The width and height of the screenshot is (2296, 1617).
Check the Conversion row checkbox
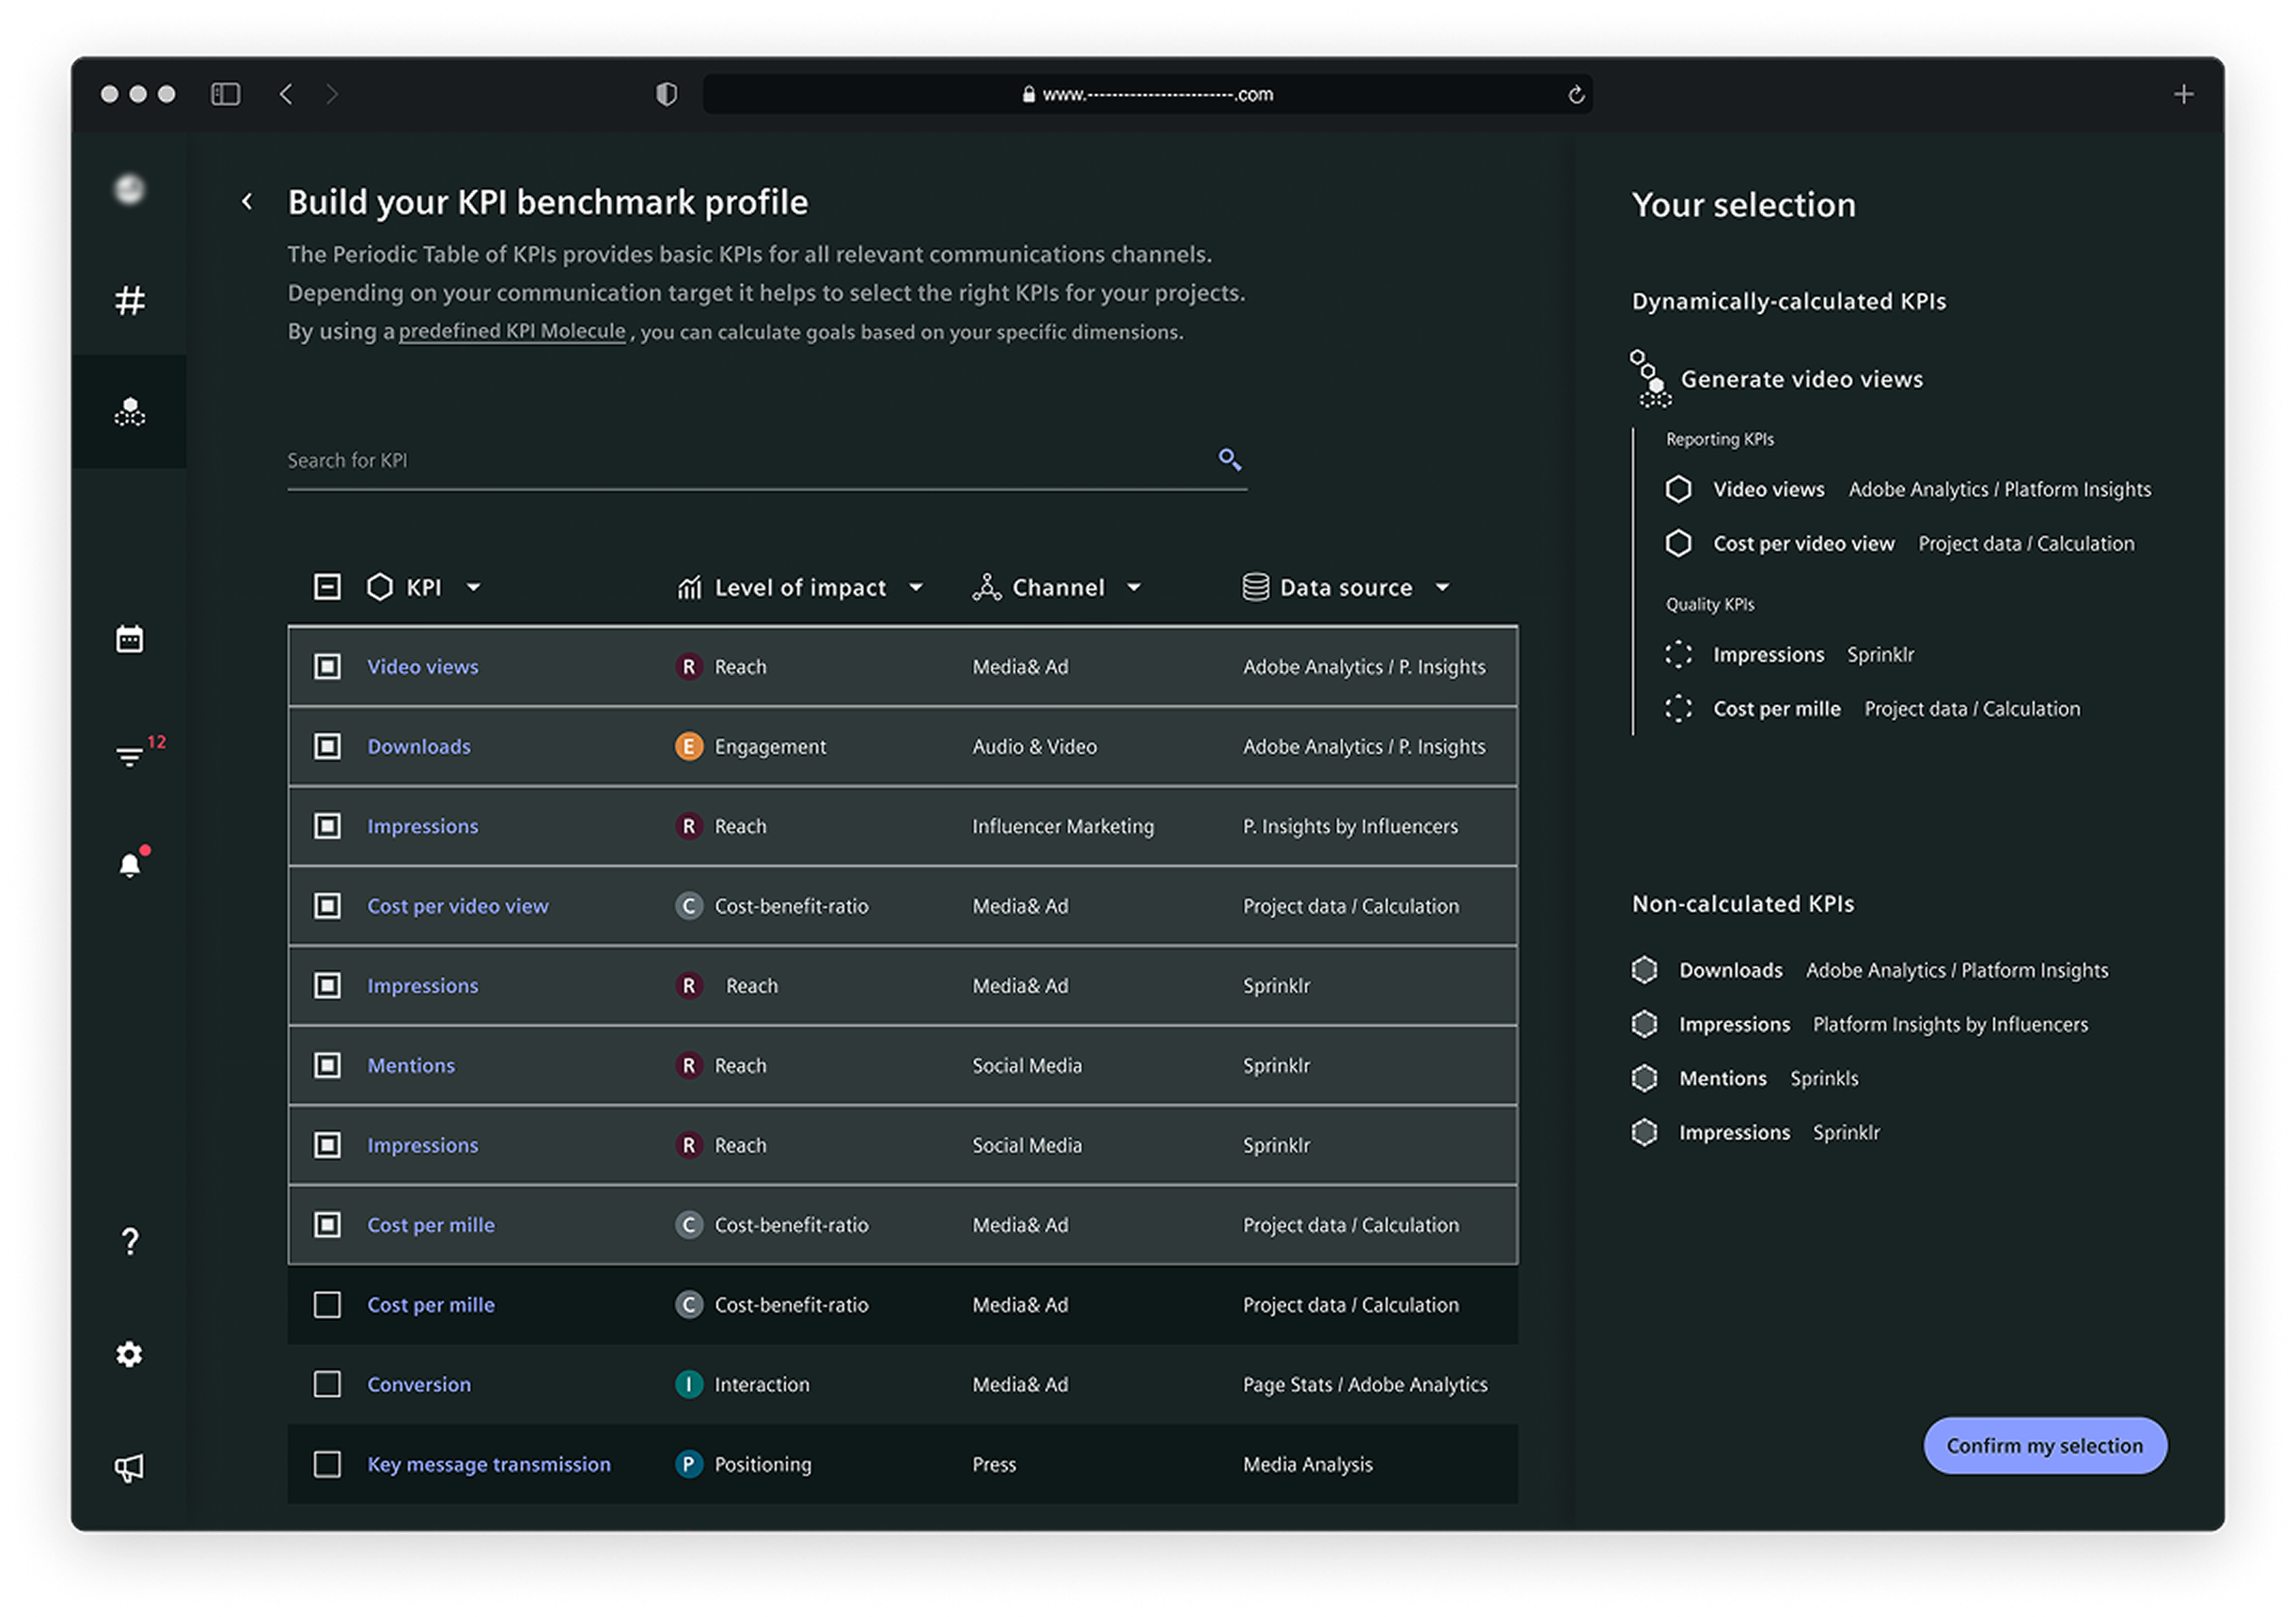[x=327, y=1385]
